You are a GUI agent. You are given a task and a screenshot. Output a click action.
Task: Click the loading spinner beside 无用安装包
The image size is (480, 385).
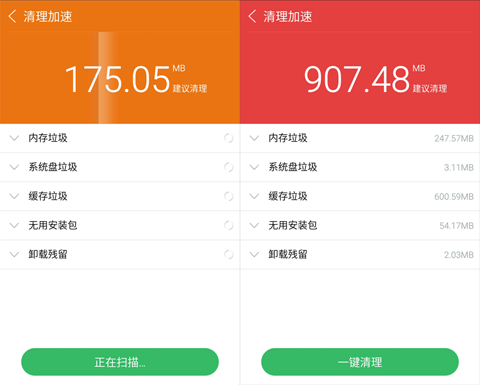click(x=229, y=225)
